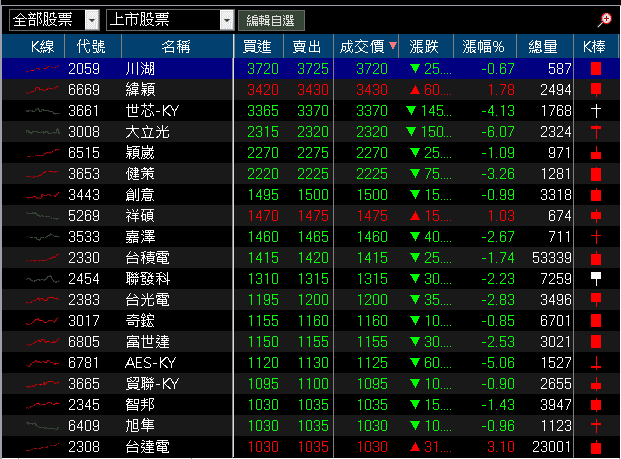This screenshot has width=621, height=459.
Task: Click total volume 53339 for 台積電
Action: (551, 258)
